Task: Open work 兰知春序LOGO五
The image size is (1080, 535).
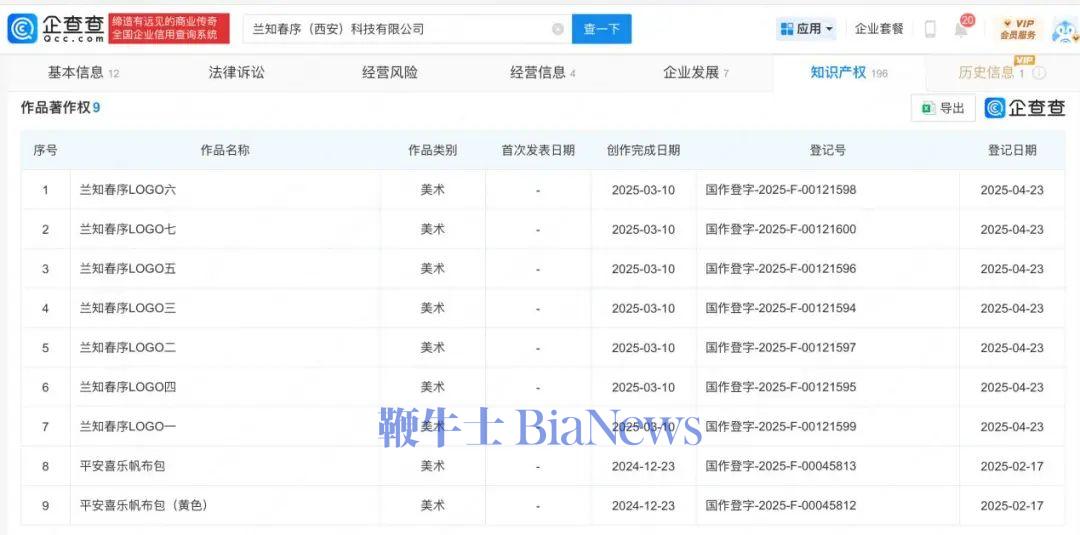Action: pos(128,269)
